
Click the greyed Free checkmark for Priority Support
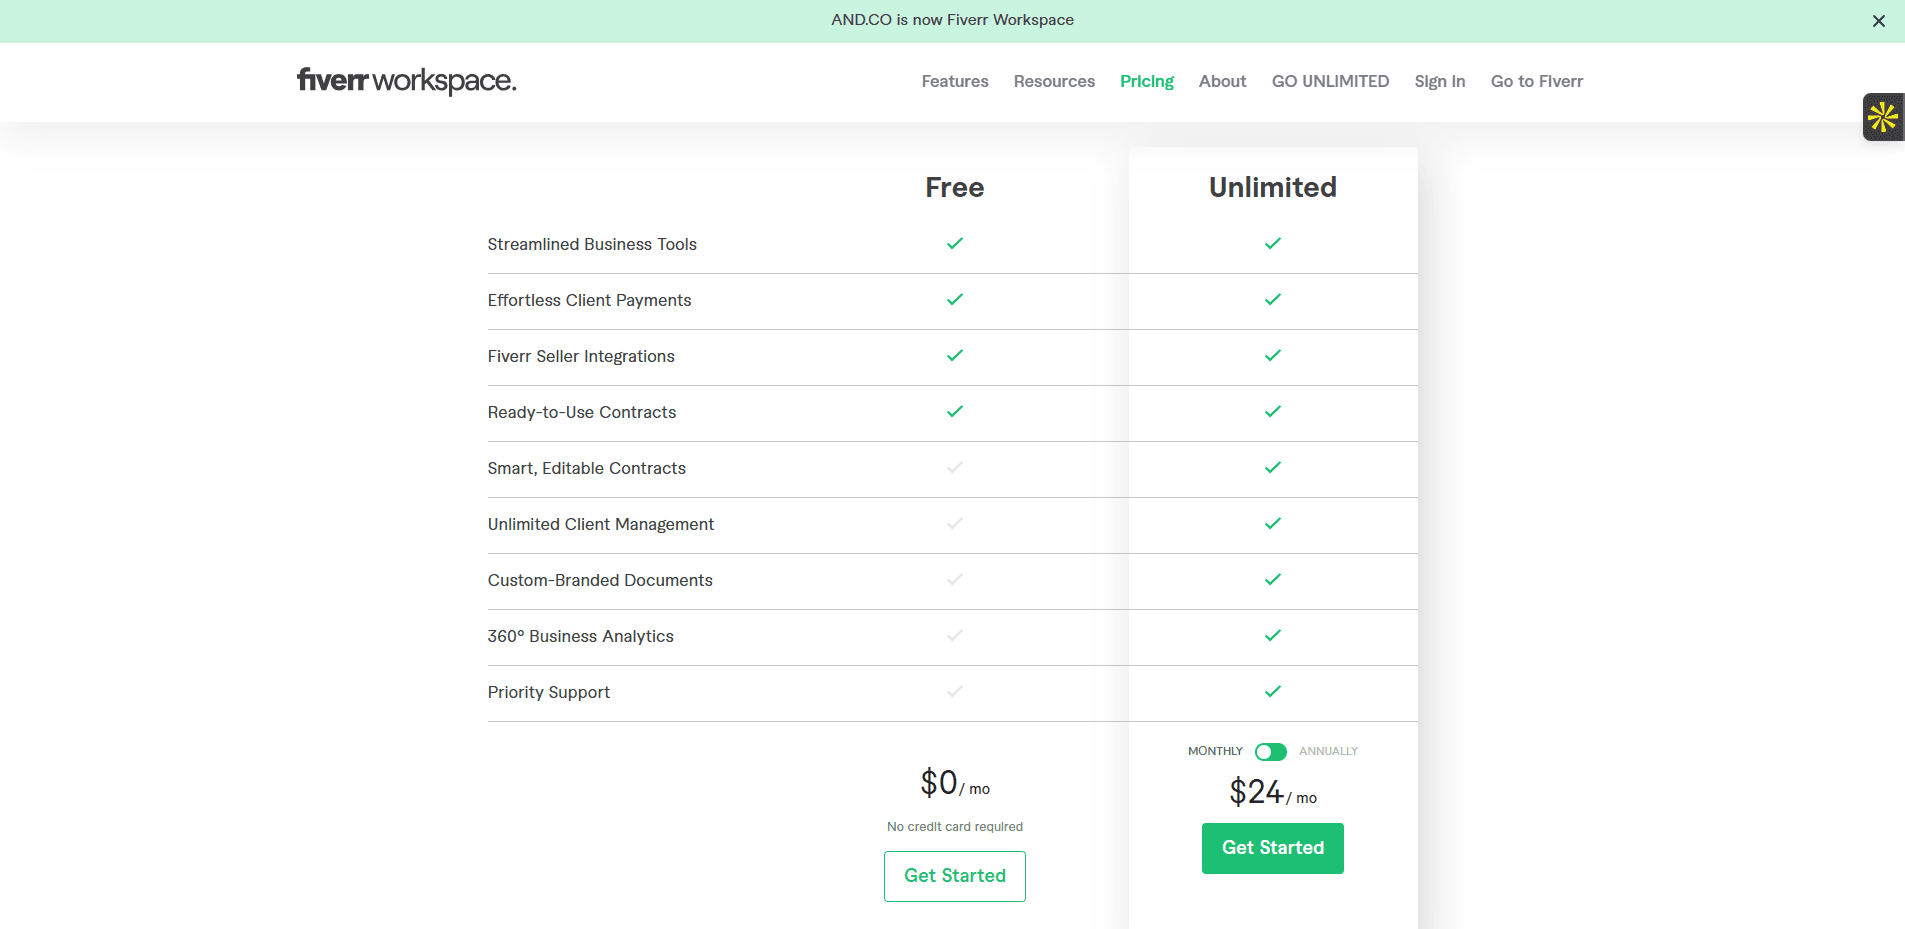tap(955, 691)
